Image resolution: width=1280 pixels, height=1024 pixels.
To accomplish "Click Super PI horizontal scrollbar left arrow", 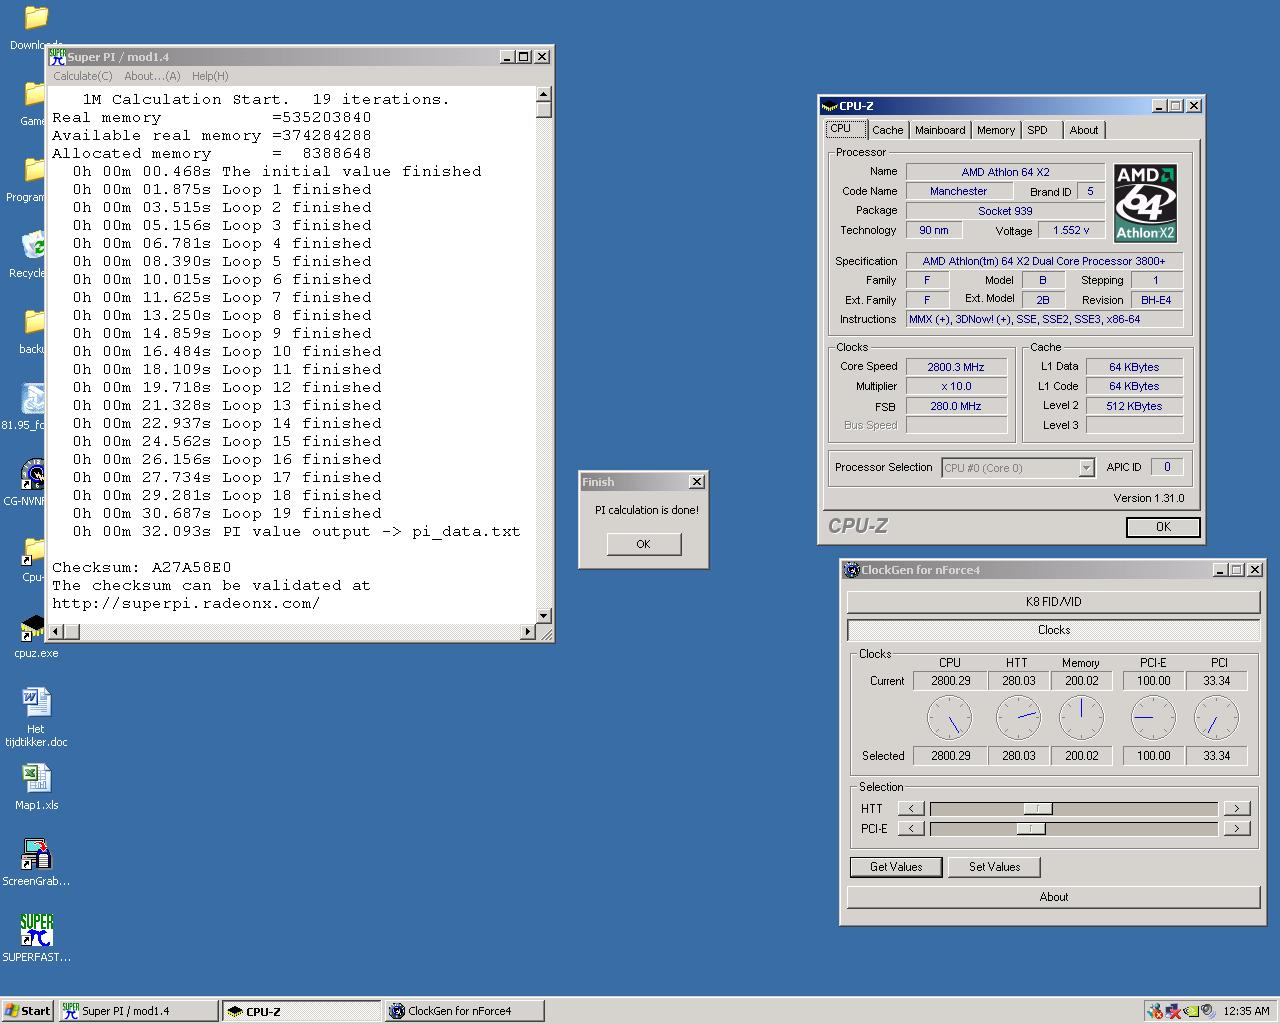I will (56, 631).
